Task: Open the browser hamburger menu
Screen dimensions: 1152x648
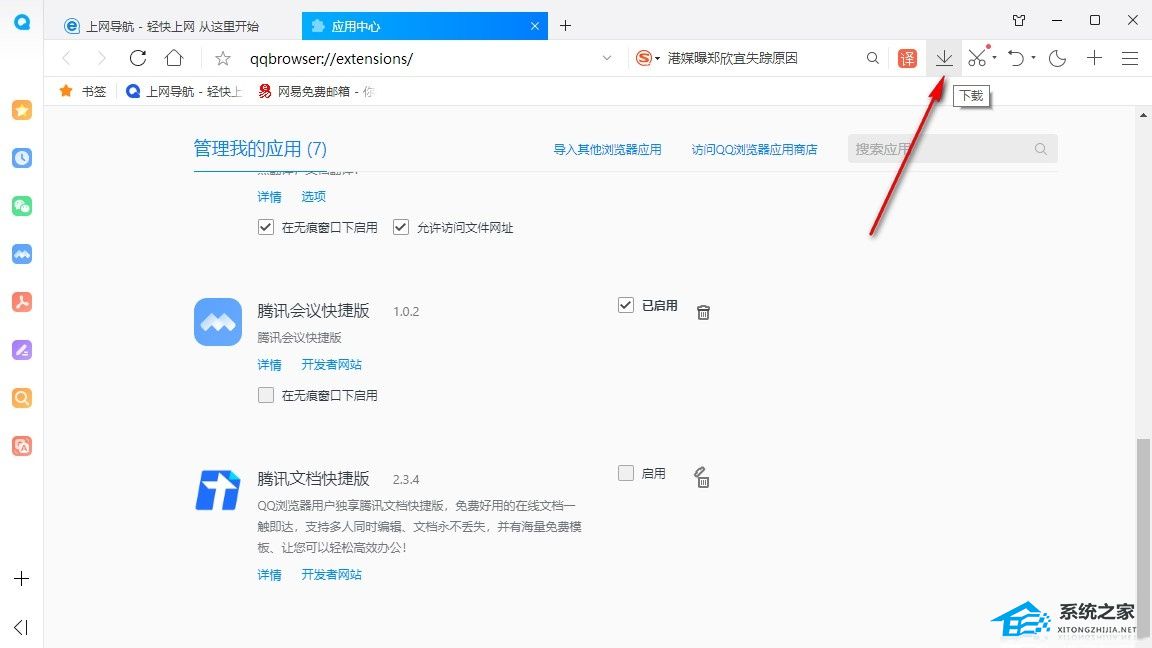Action: pyautogui.click(x=1130, y=58)
